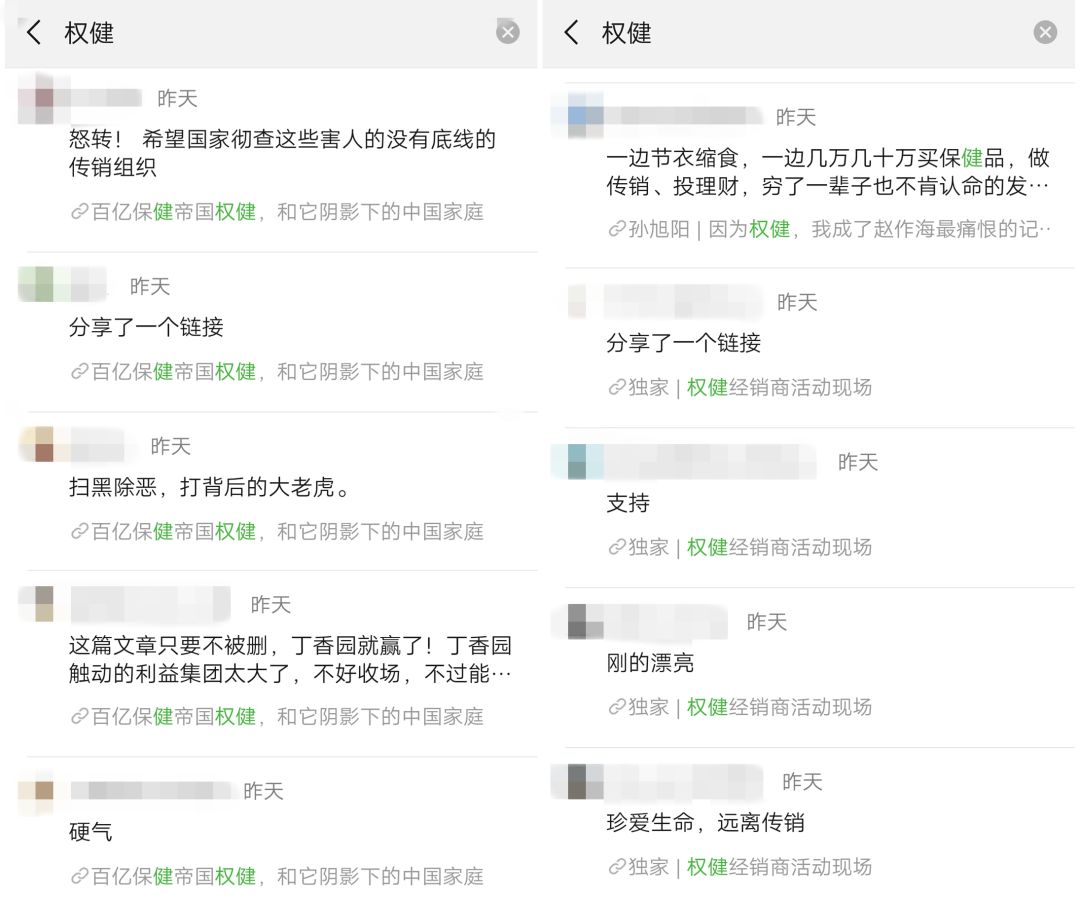Open left post text 分享了一个链接
The width and height of the screenshot is (1080, 900).
(146, 326)
